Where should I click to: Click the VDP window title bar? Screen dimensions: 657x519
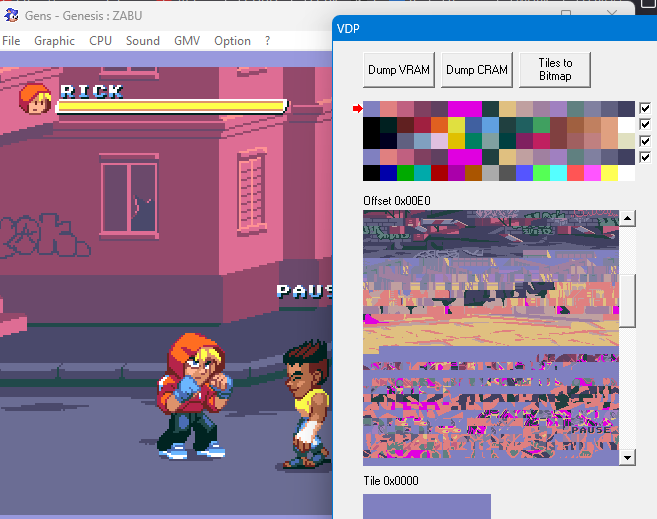pos(494,28)
